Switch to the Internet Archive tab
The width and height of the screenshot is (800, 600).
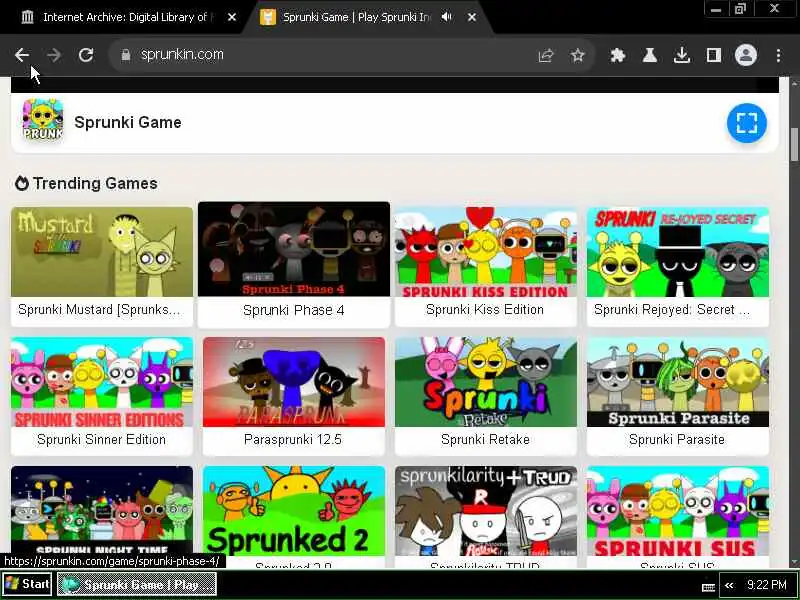click(124, 17)
